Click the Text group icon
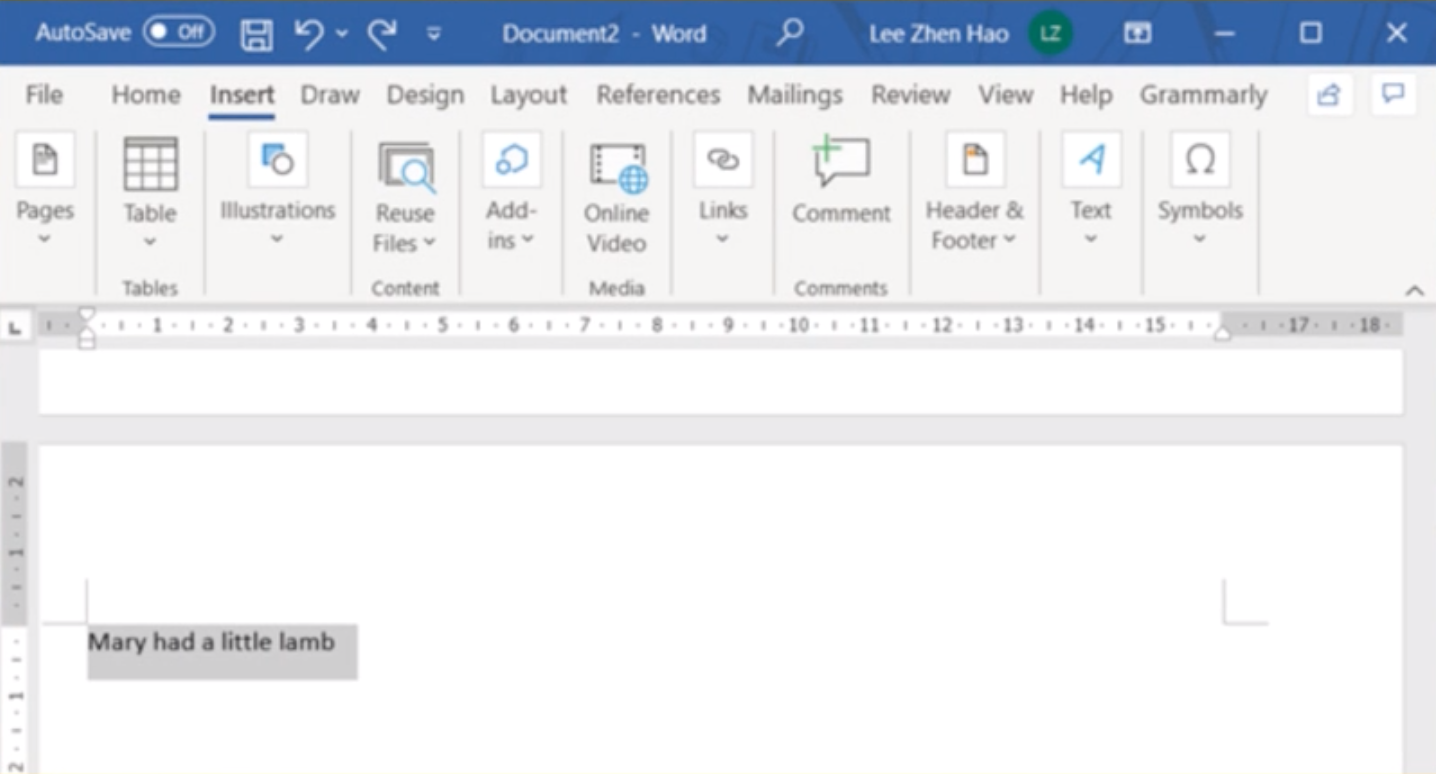This screenshot has width=1436, height=774. pyautogui.click(x=1091, y=160)
